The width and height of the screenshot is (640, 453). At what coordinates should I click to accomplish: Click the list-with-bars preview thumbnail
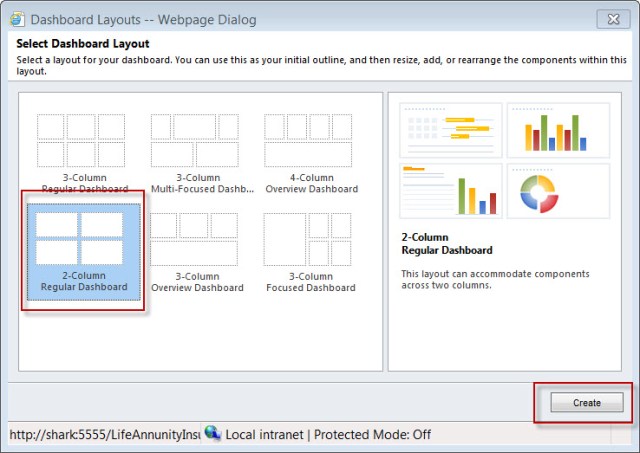(x=449, y=191)
